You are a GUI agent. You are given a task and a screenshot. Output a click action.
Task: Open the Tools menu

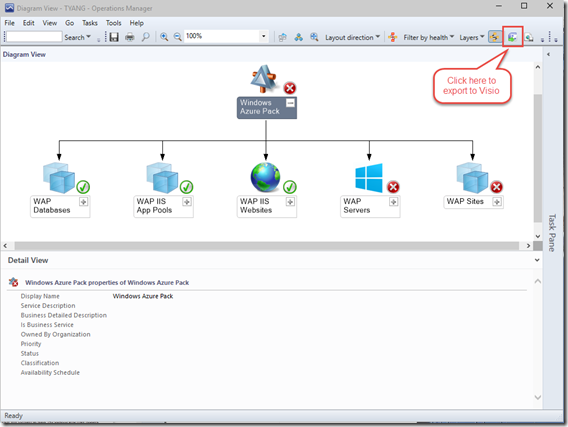tap(113, 23)
